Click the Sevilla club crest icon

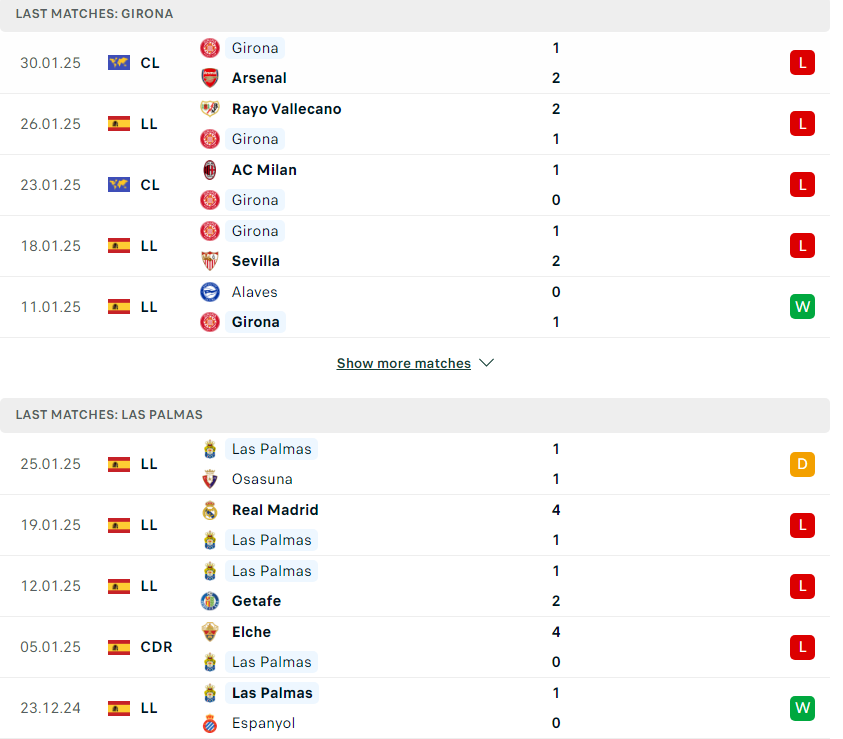coord(210,261)
